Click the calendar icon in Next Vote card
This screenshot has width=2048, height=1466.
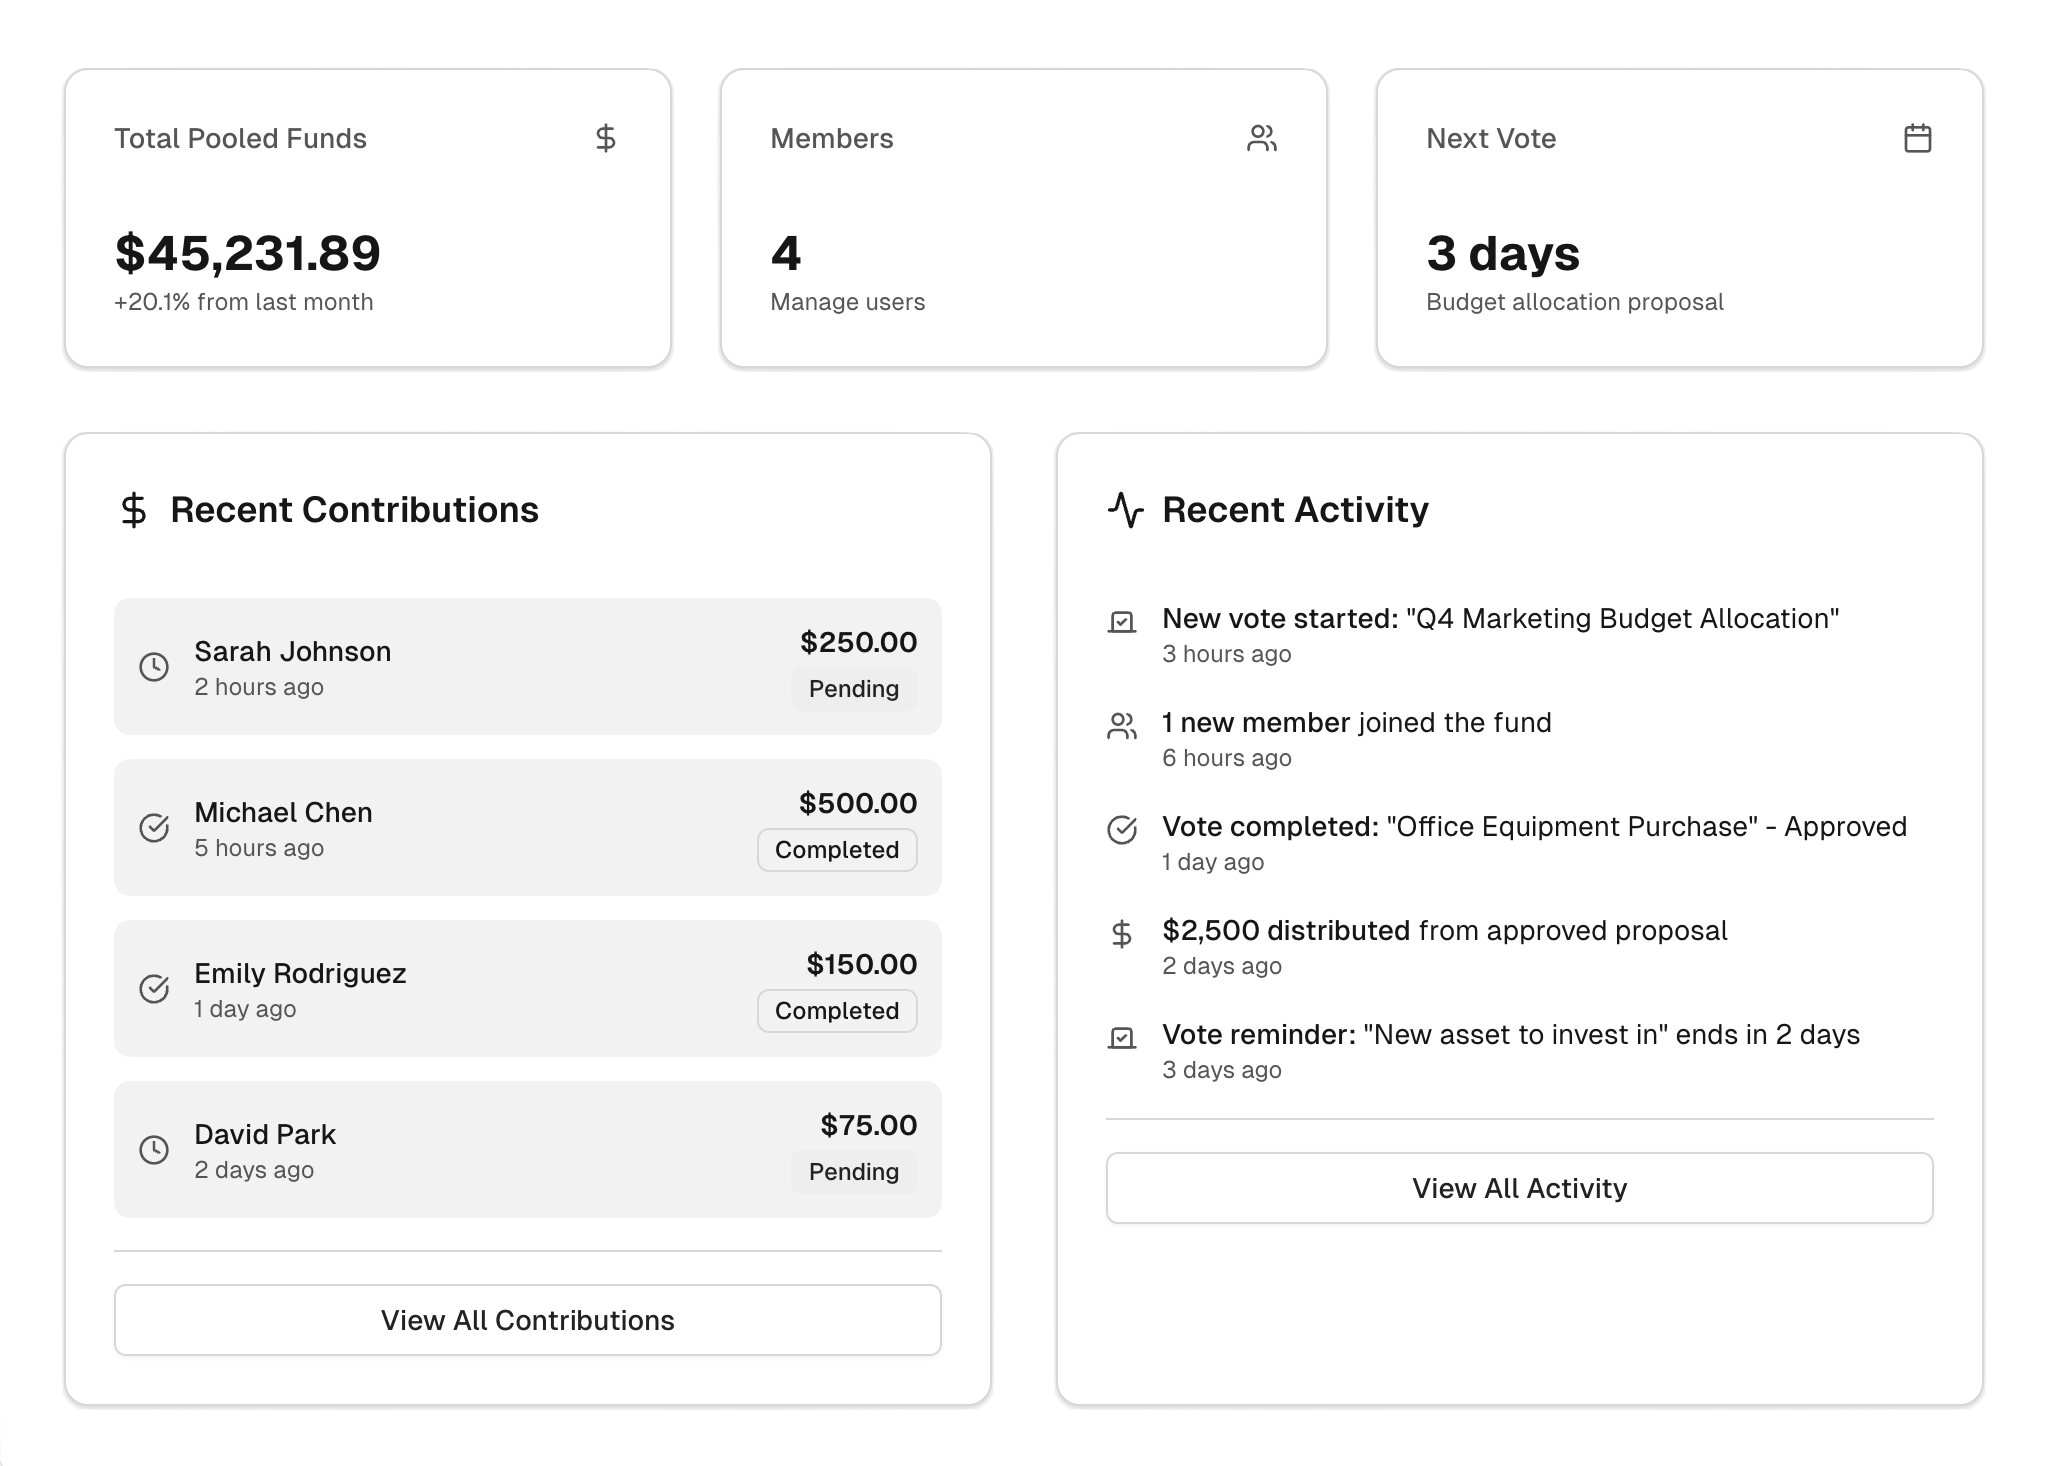[x=1917, y=138]
